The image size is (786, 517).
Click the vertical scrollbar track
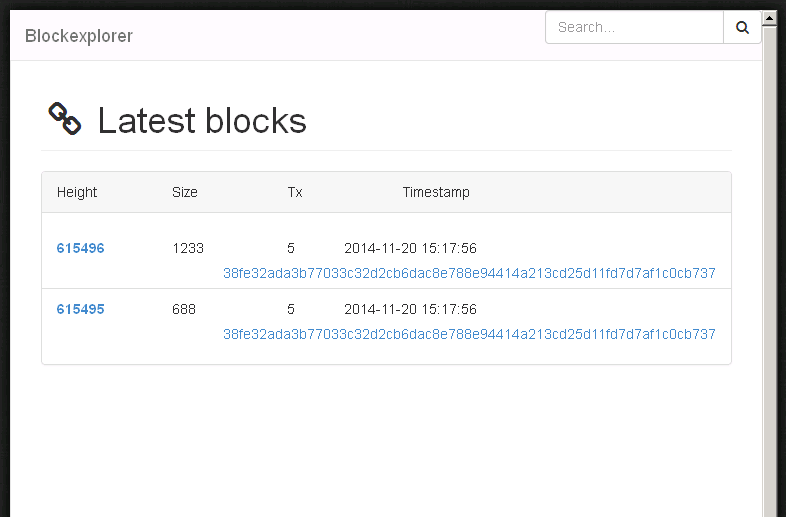coord(769,271)
